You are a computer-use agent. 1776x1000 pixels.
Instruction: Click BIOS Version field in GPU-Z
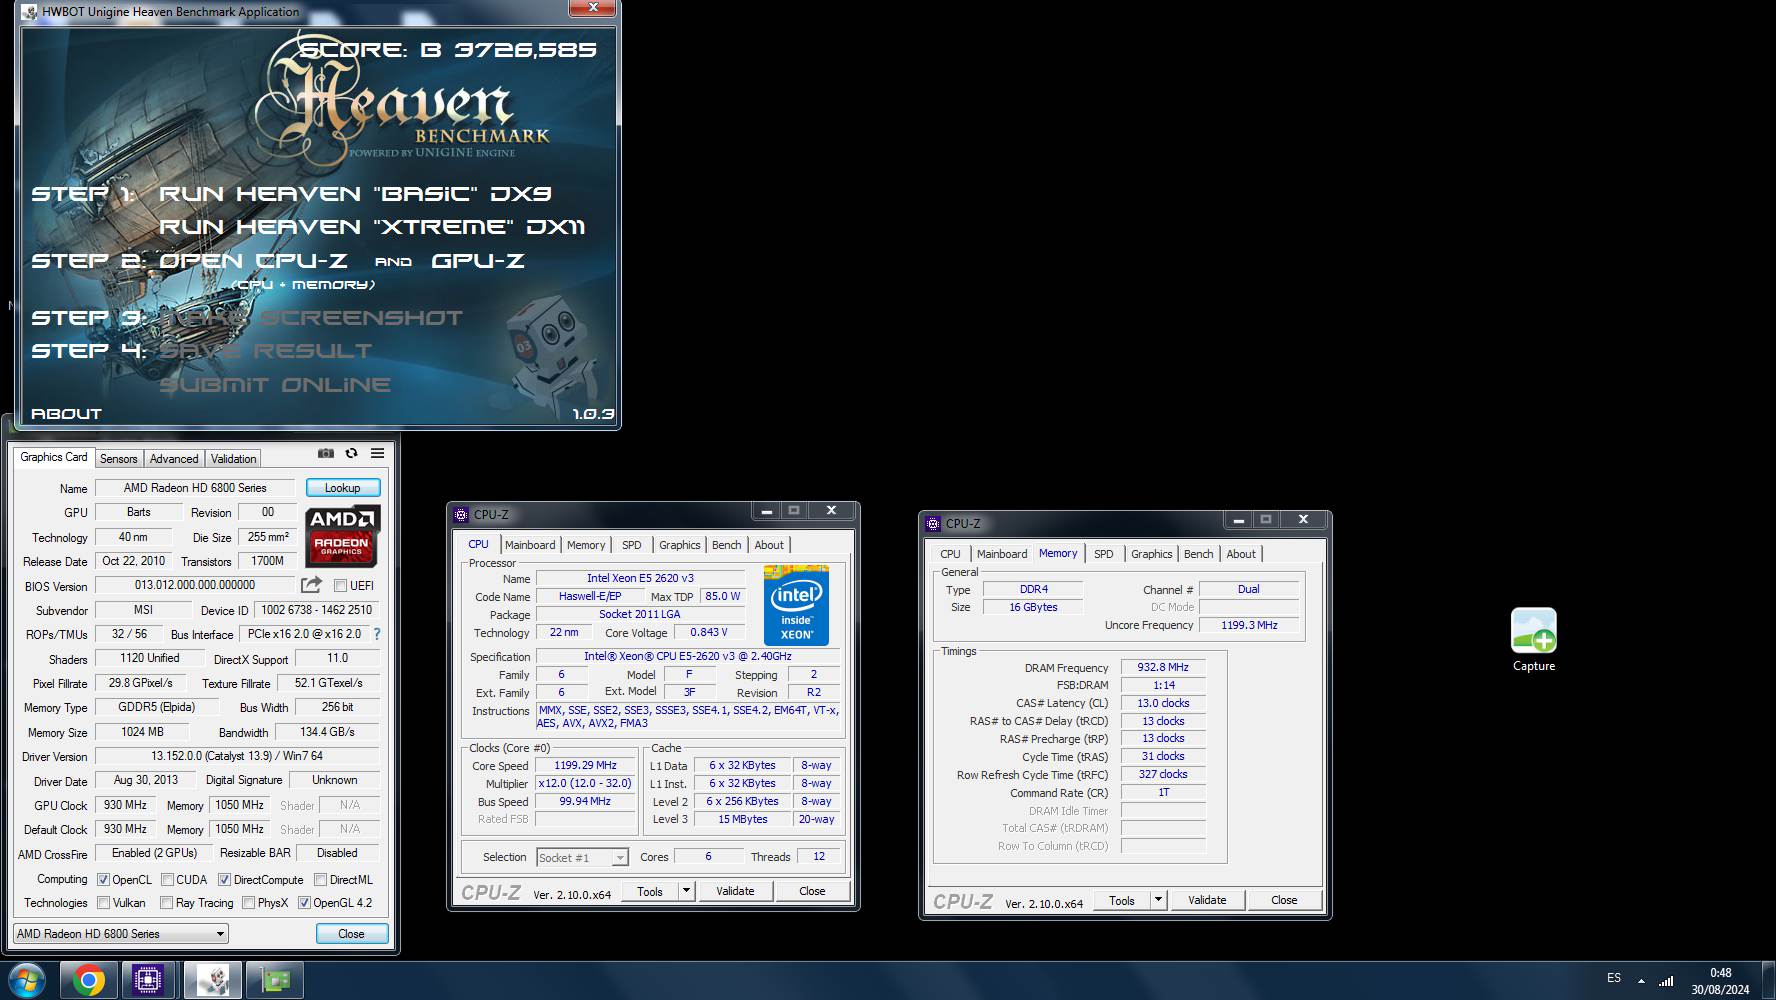pos(195,585)
